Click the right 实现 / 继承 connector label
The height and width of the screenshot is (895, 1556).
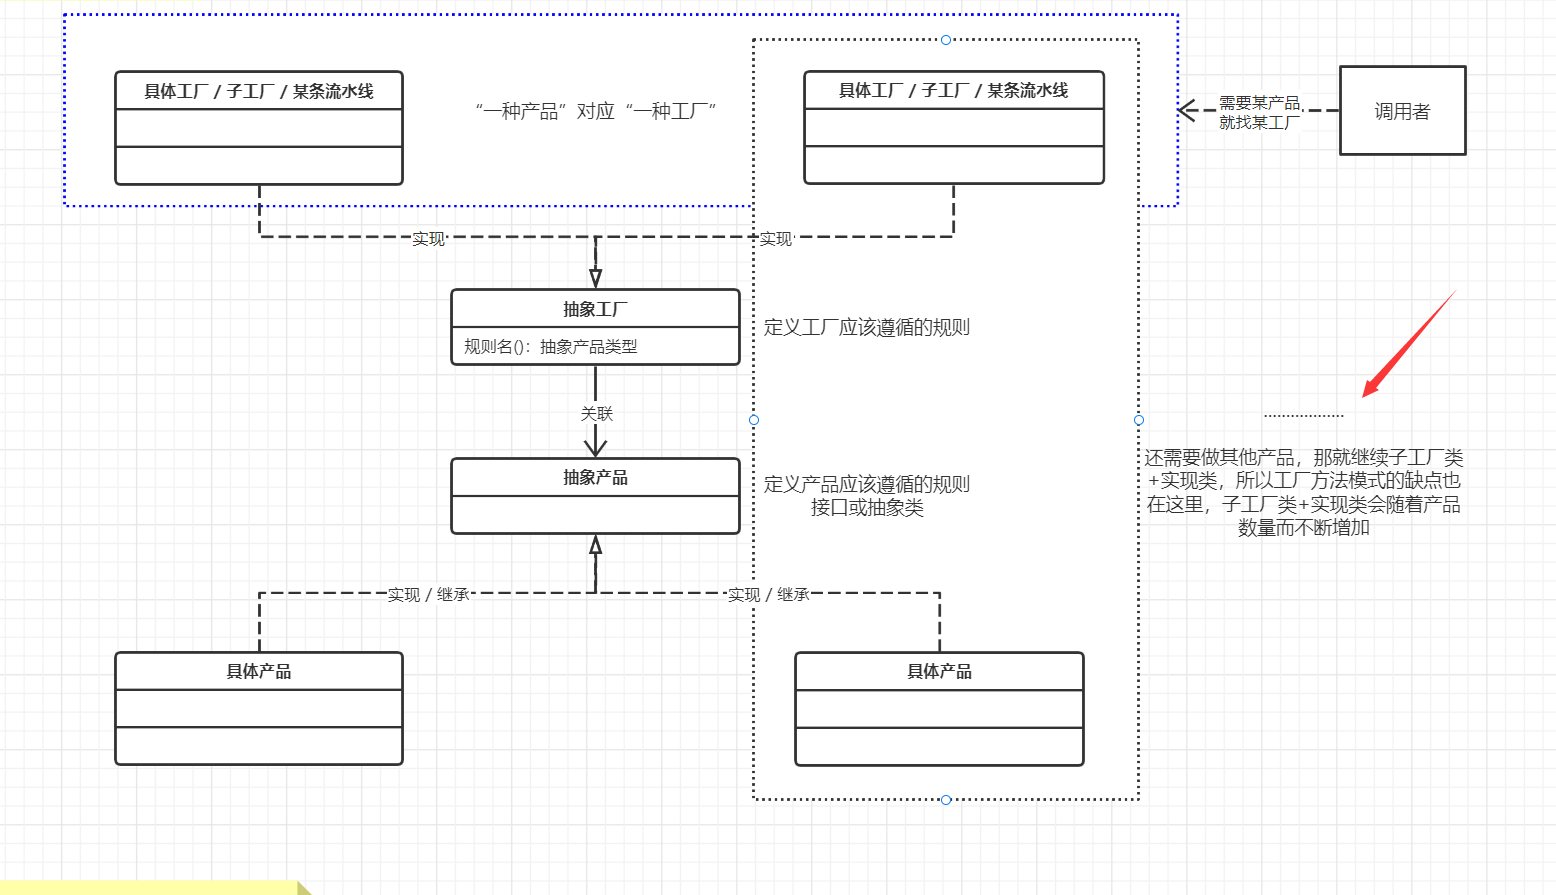tap(768, 595)
